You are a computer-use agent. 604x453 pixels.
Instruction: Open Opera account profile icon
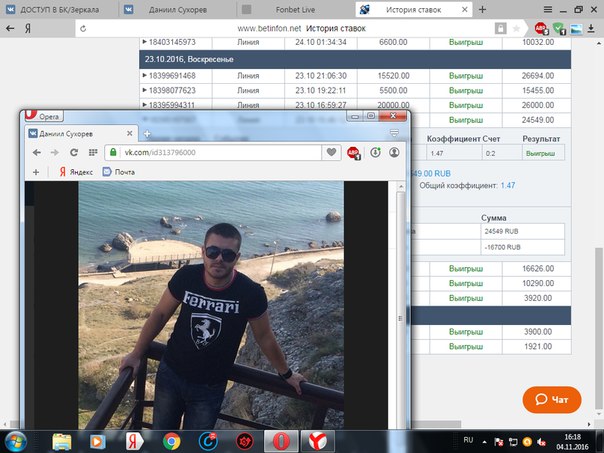click(x=394, y=153)
